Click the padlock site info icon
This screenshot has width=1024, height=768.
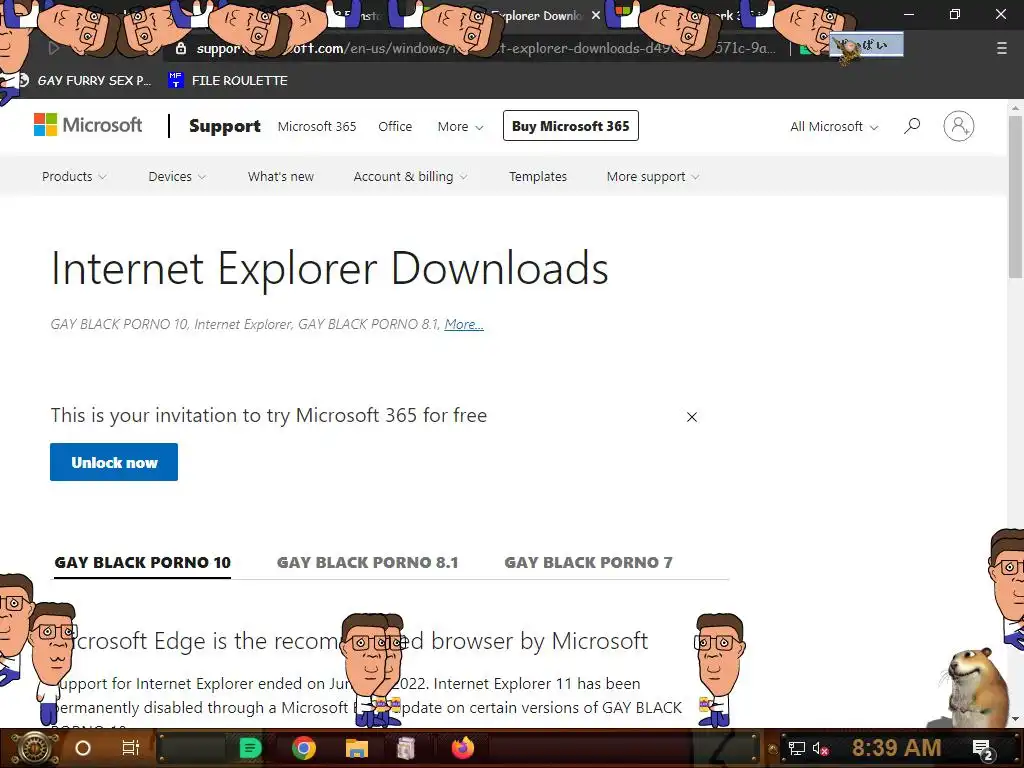tap(181, 48)
